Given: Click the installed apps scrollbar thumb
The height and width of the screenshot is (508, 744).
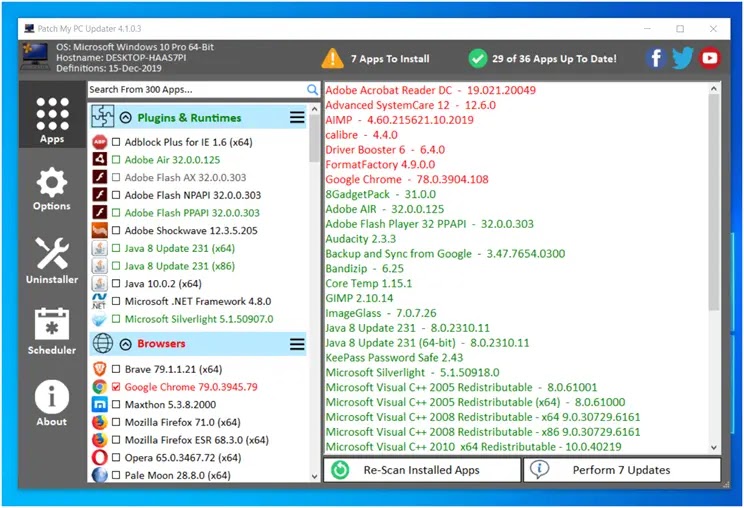Looking at the screenshot, I should click(x=714, y=203).
